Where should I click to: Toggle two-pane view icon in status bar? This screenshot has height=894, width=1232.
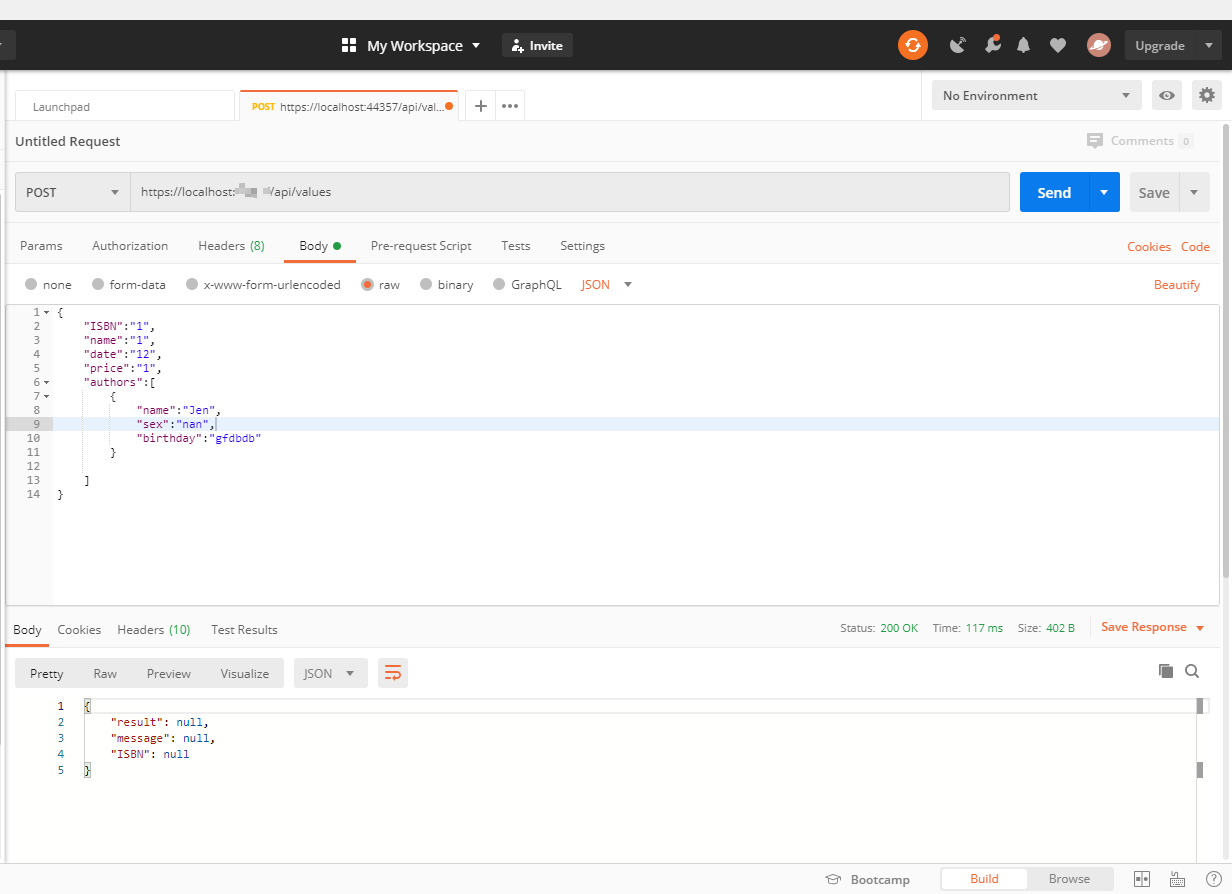pyautogui.click(x=1142, y=879)
